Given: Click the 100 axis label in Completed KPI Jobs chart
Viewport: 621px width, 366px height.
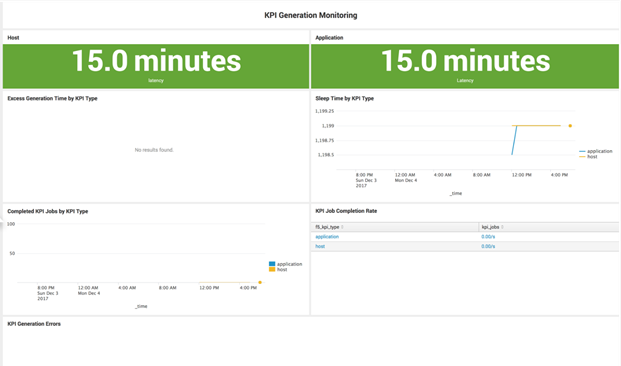Looking at the screenshot, I should [11, 224].
